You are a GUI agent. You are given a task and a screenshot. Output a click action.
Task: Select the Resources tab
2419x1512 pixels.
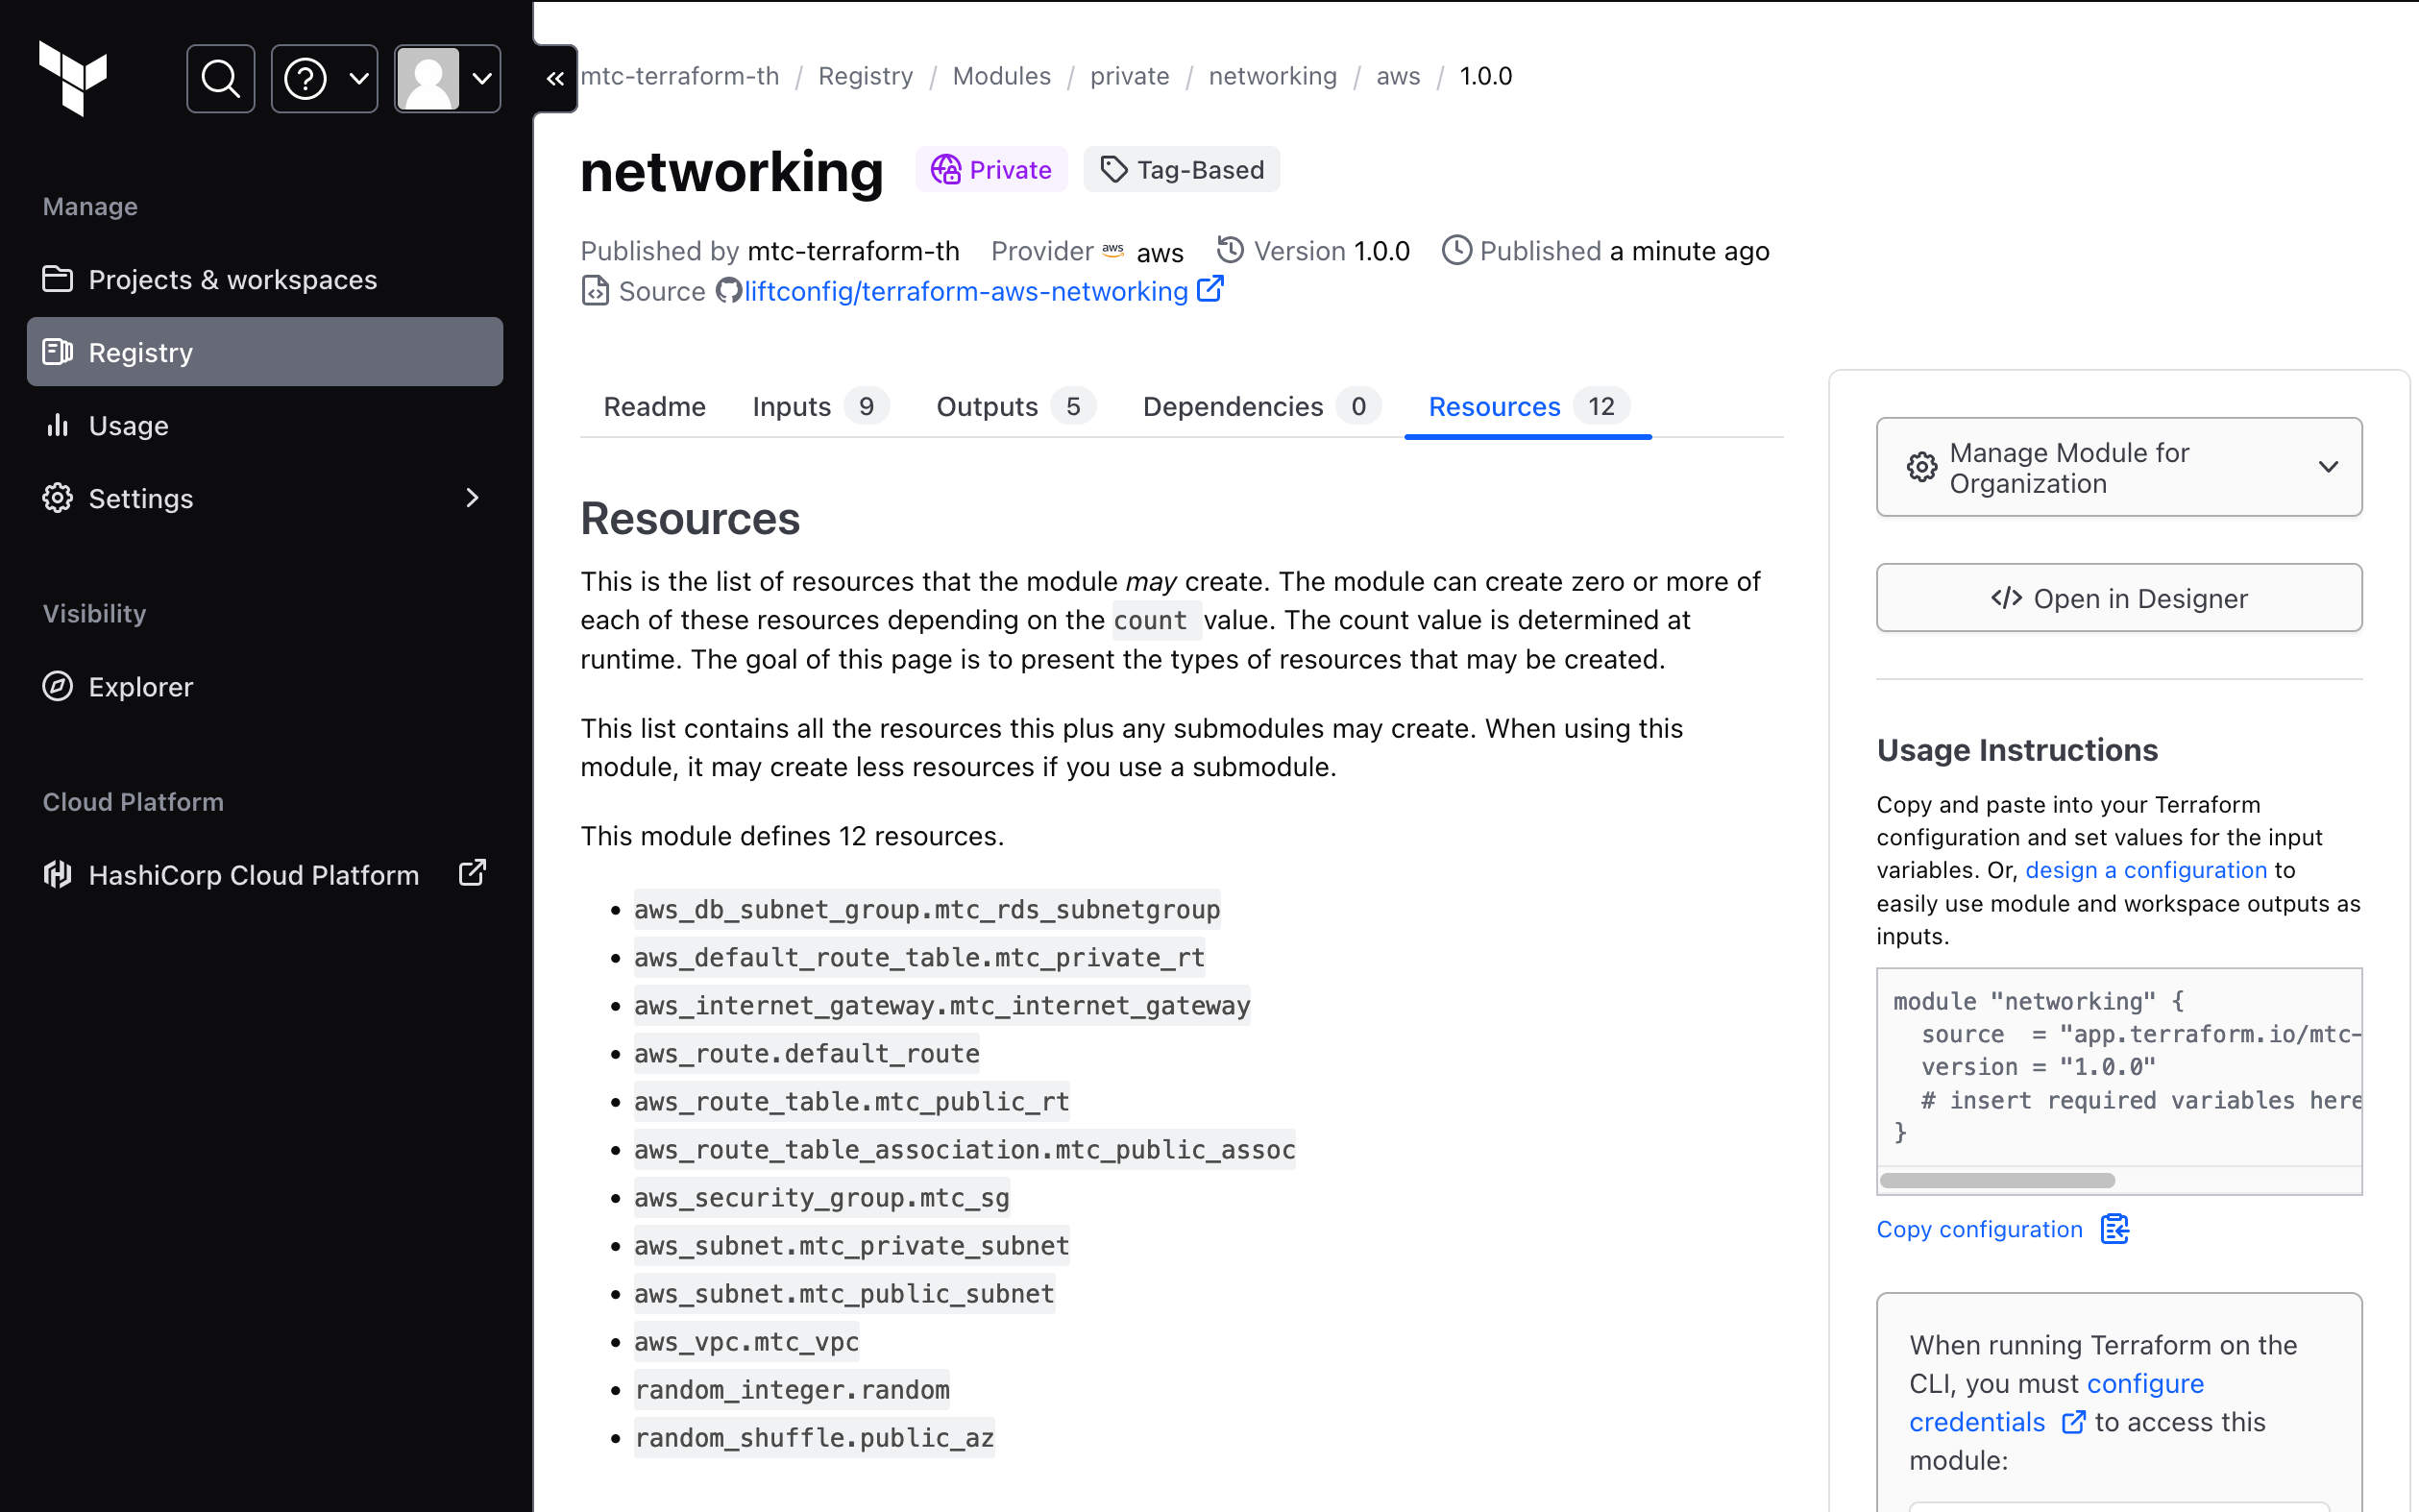[x=1528, y=406]
